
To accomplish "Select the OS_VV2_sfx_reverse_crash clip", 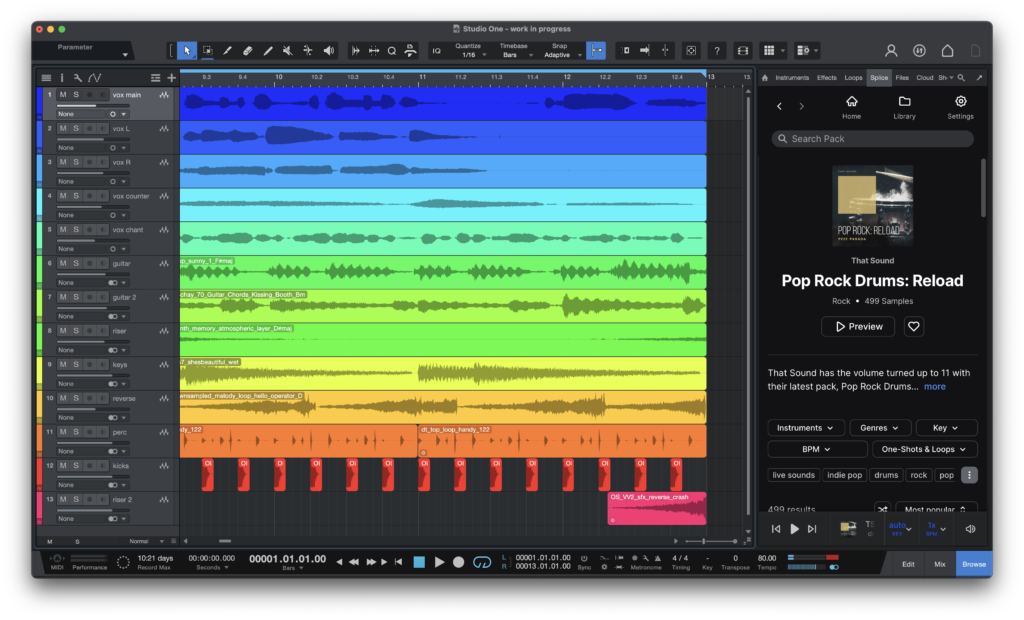I will pos(657,508).
